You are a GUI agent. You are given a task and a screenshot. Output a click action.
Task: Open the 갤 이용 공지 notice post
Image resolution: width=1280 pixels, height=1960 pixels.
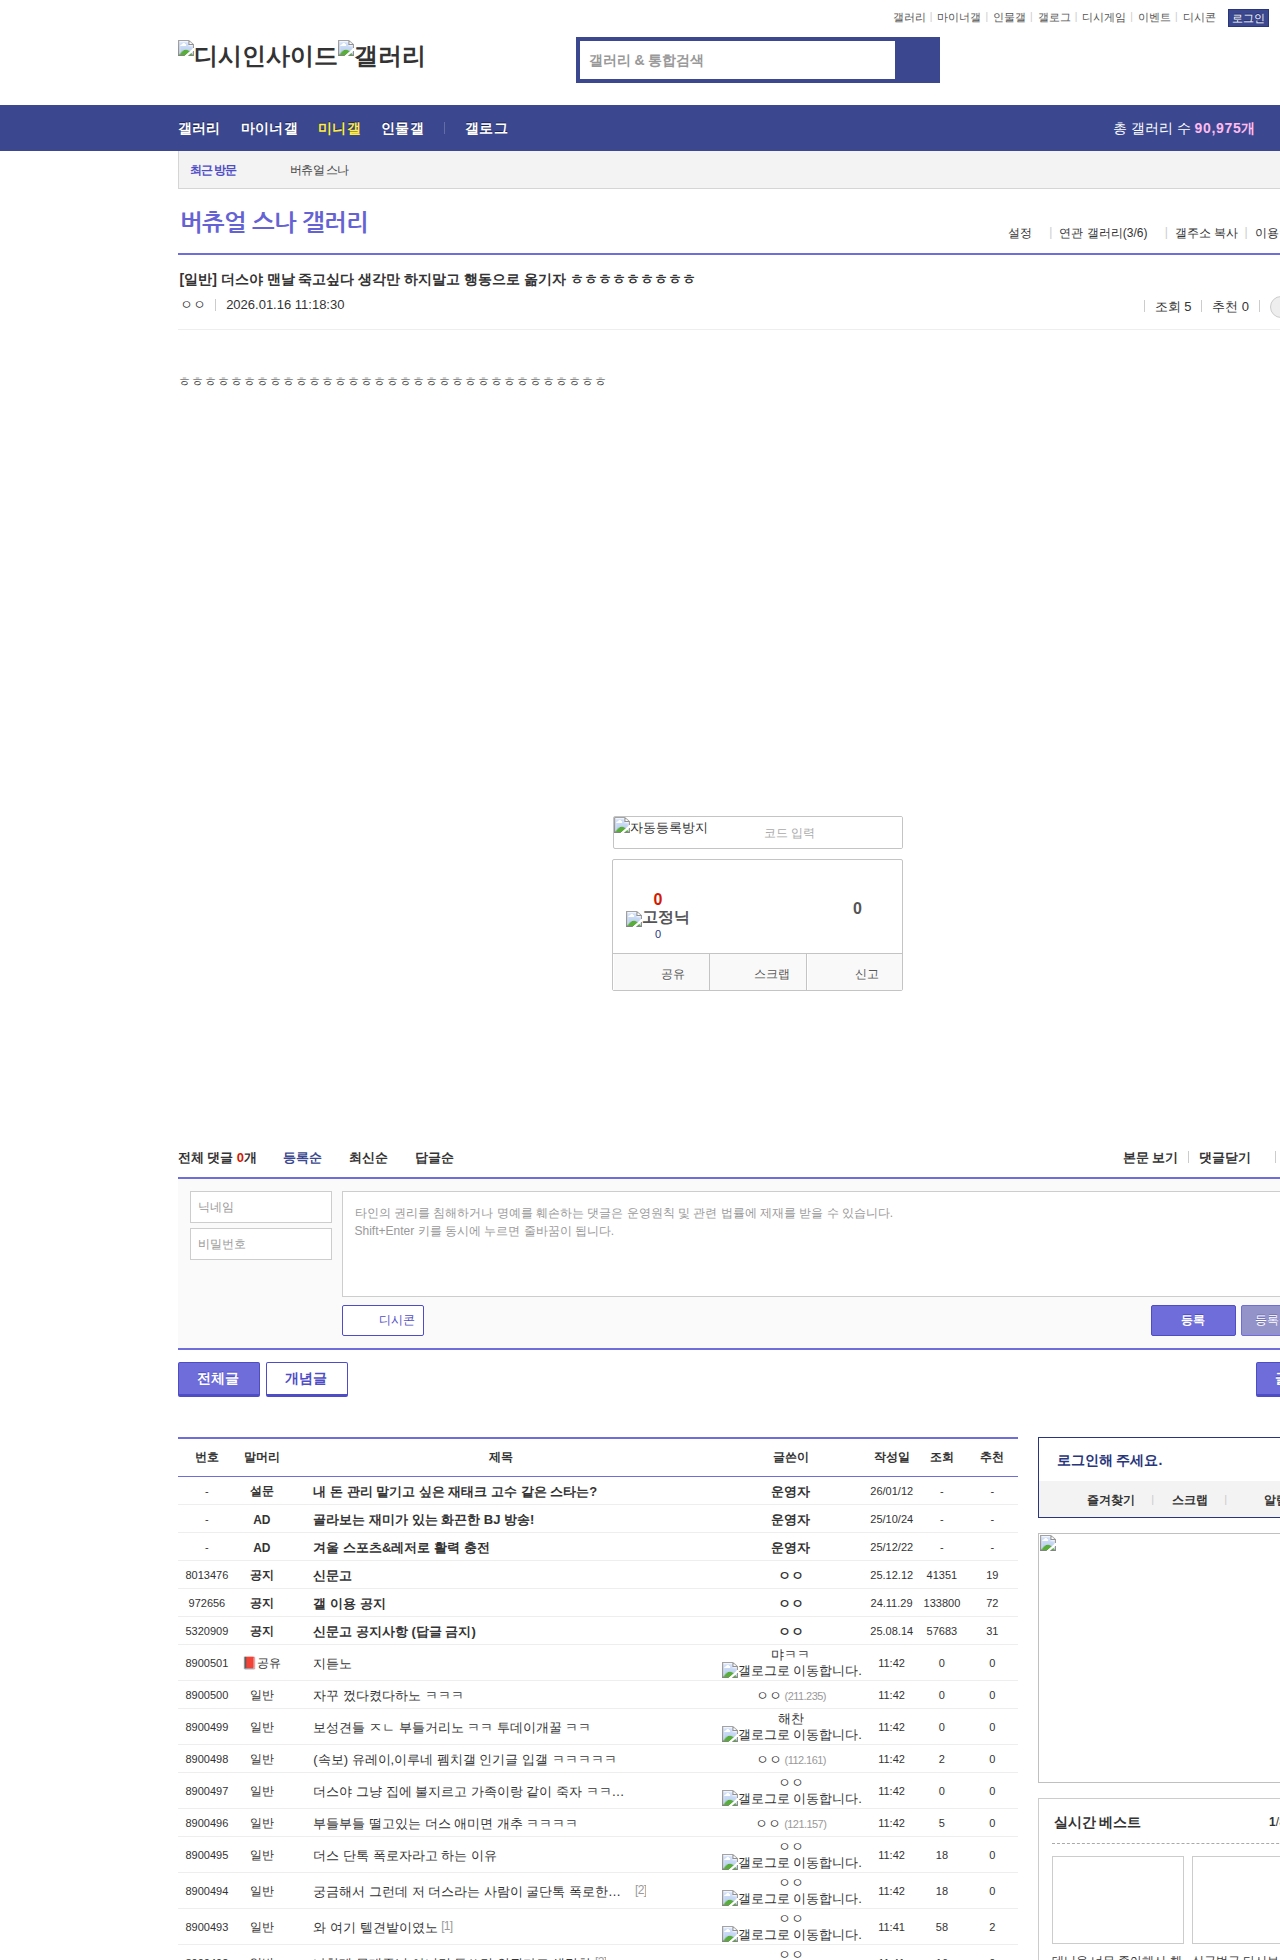click(349, 1603)
